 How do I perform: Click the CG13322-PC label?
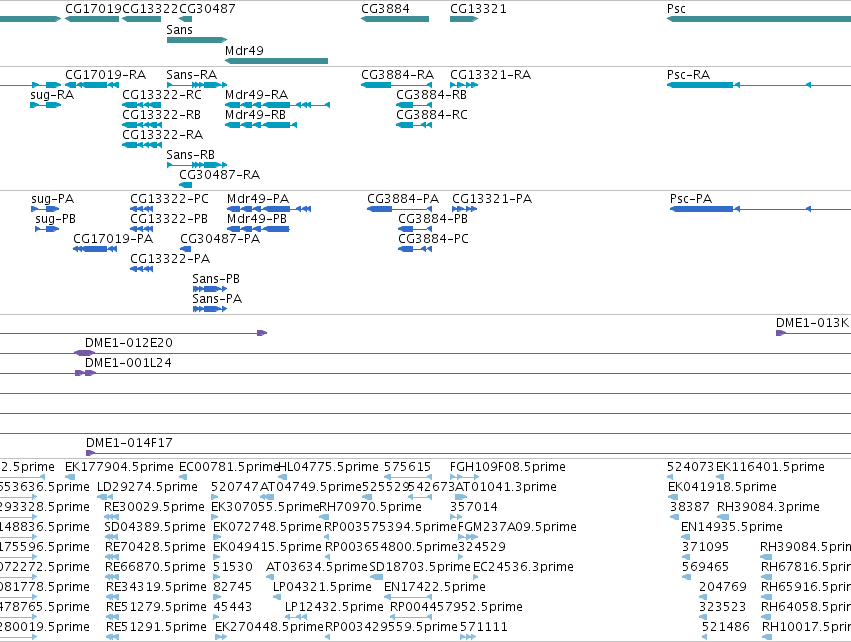169,199
